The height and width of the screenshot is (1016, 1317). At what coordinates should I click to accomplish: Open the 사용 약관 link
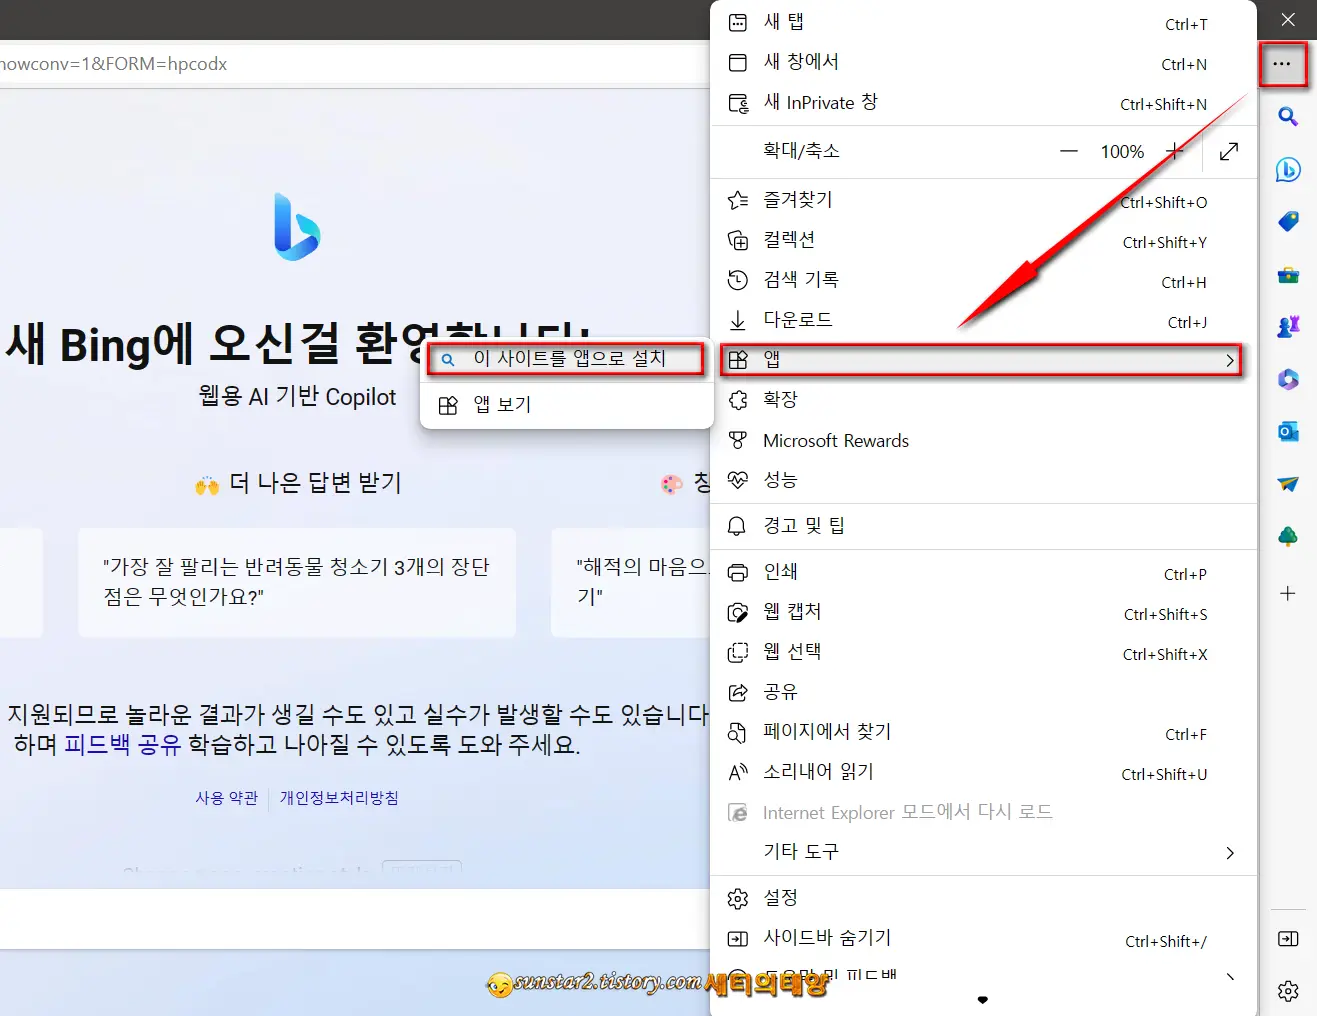pyautogui.click(x=226, y=797)
